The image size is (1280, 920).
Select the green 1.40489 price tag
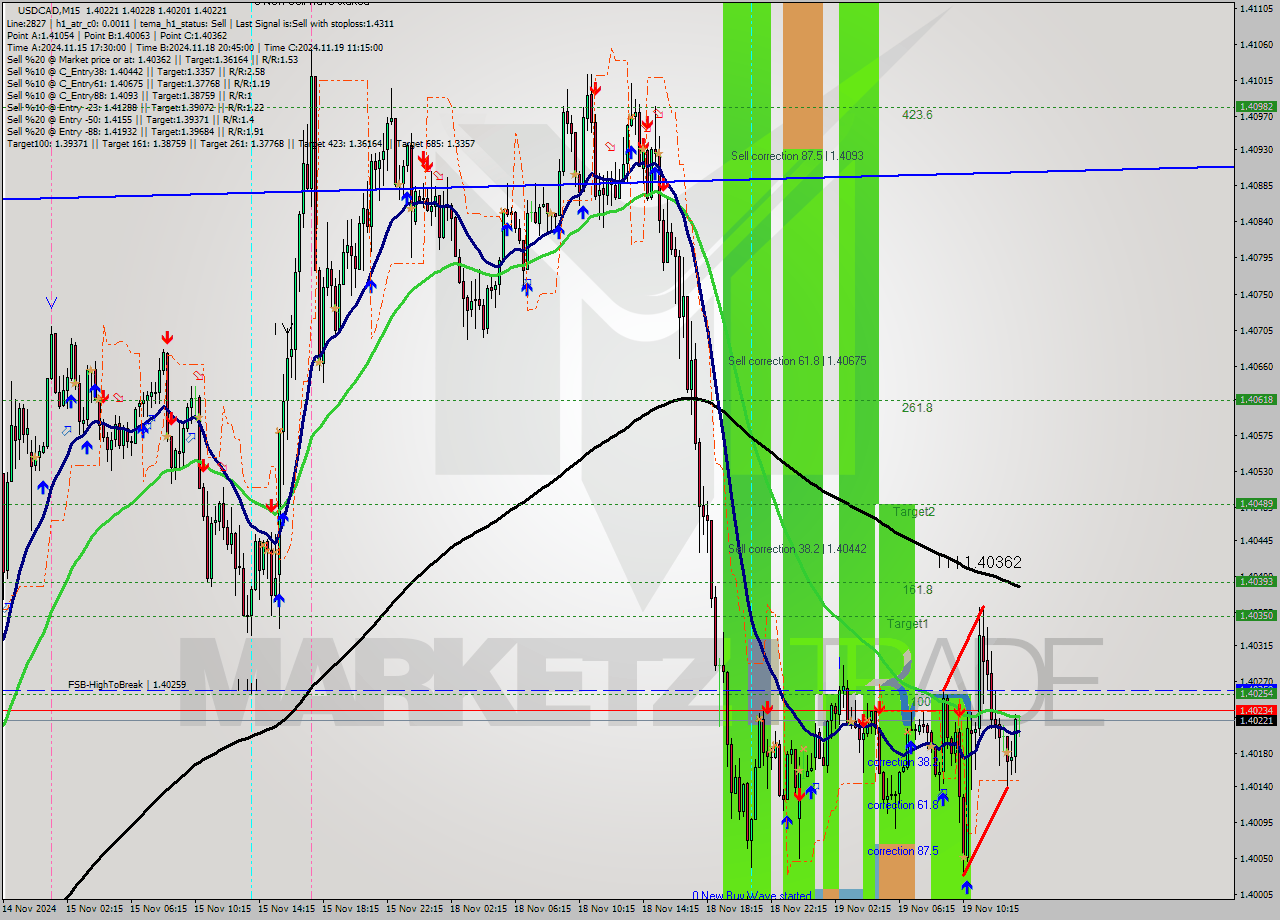tap(1256, 503)
